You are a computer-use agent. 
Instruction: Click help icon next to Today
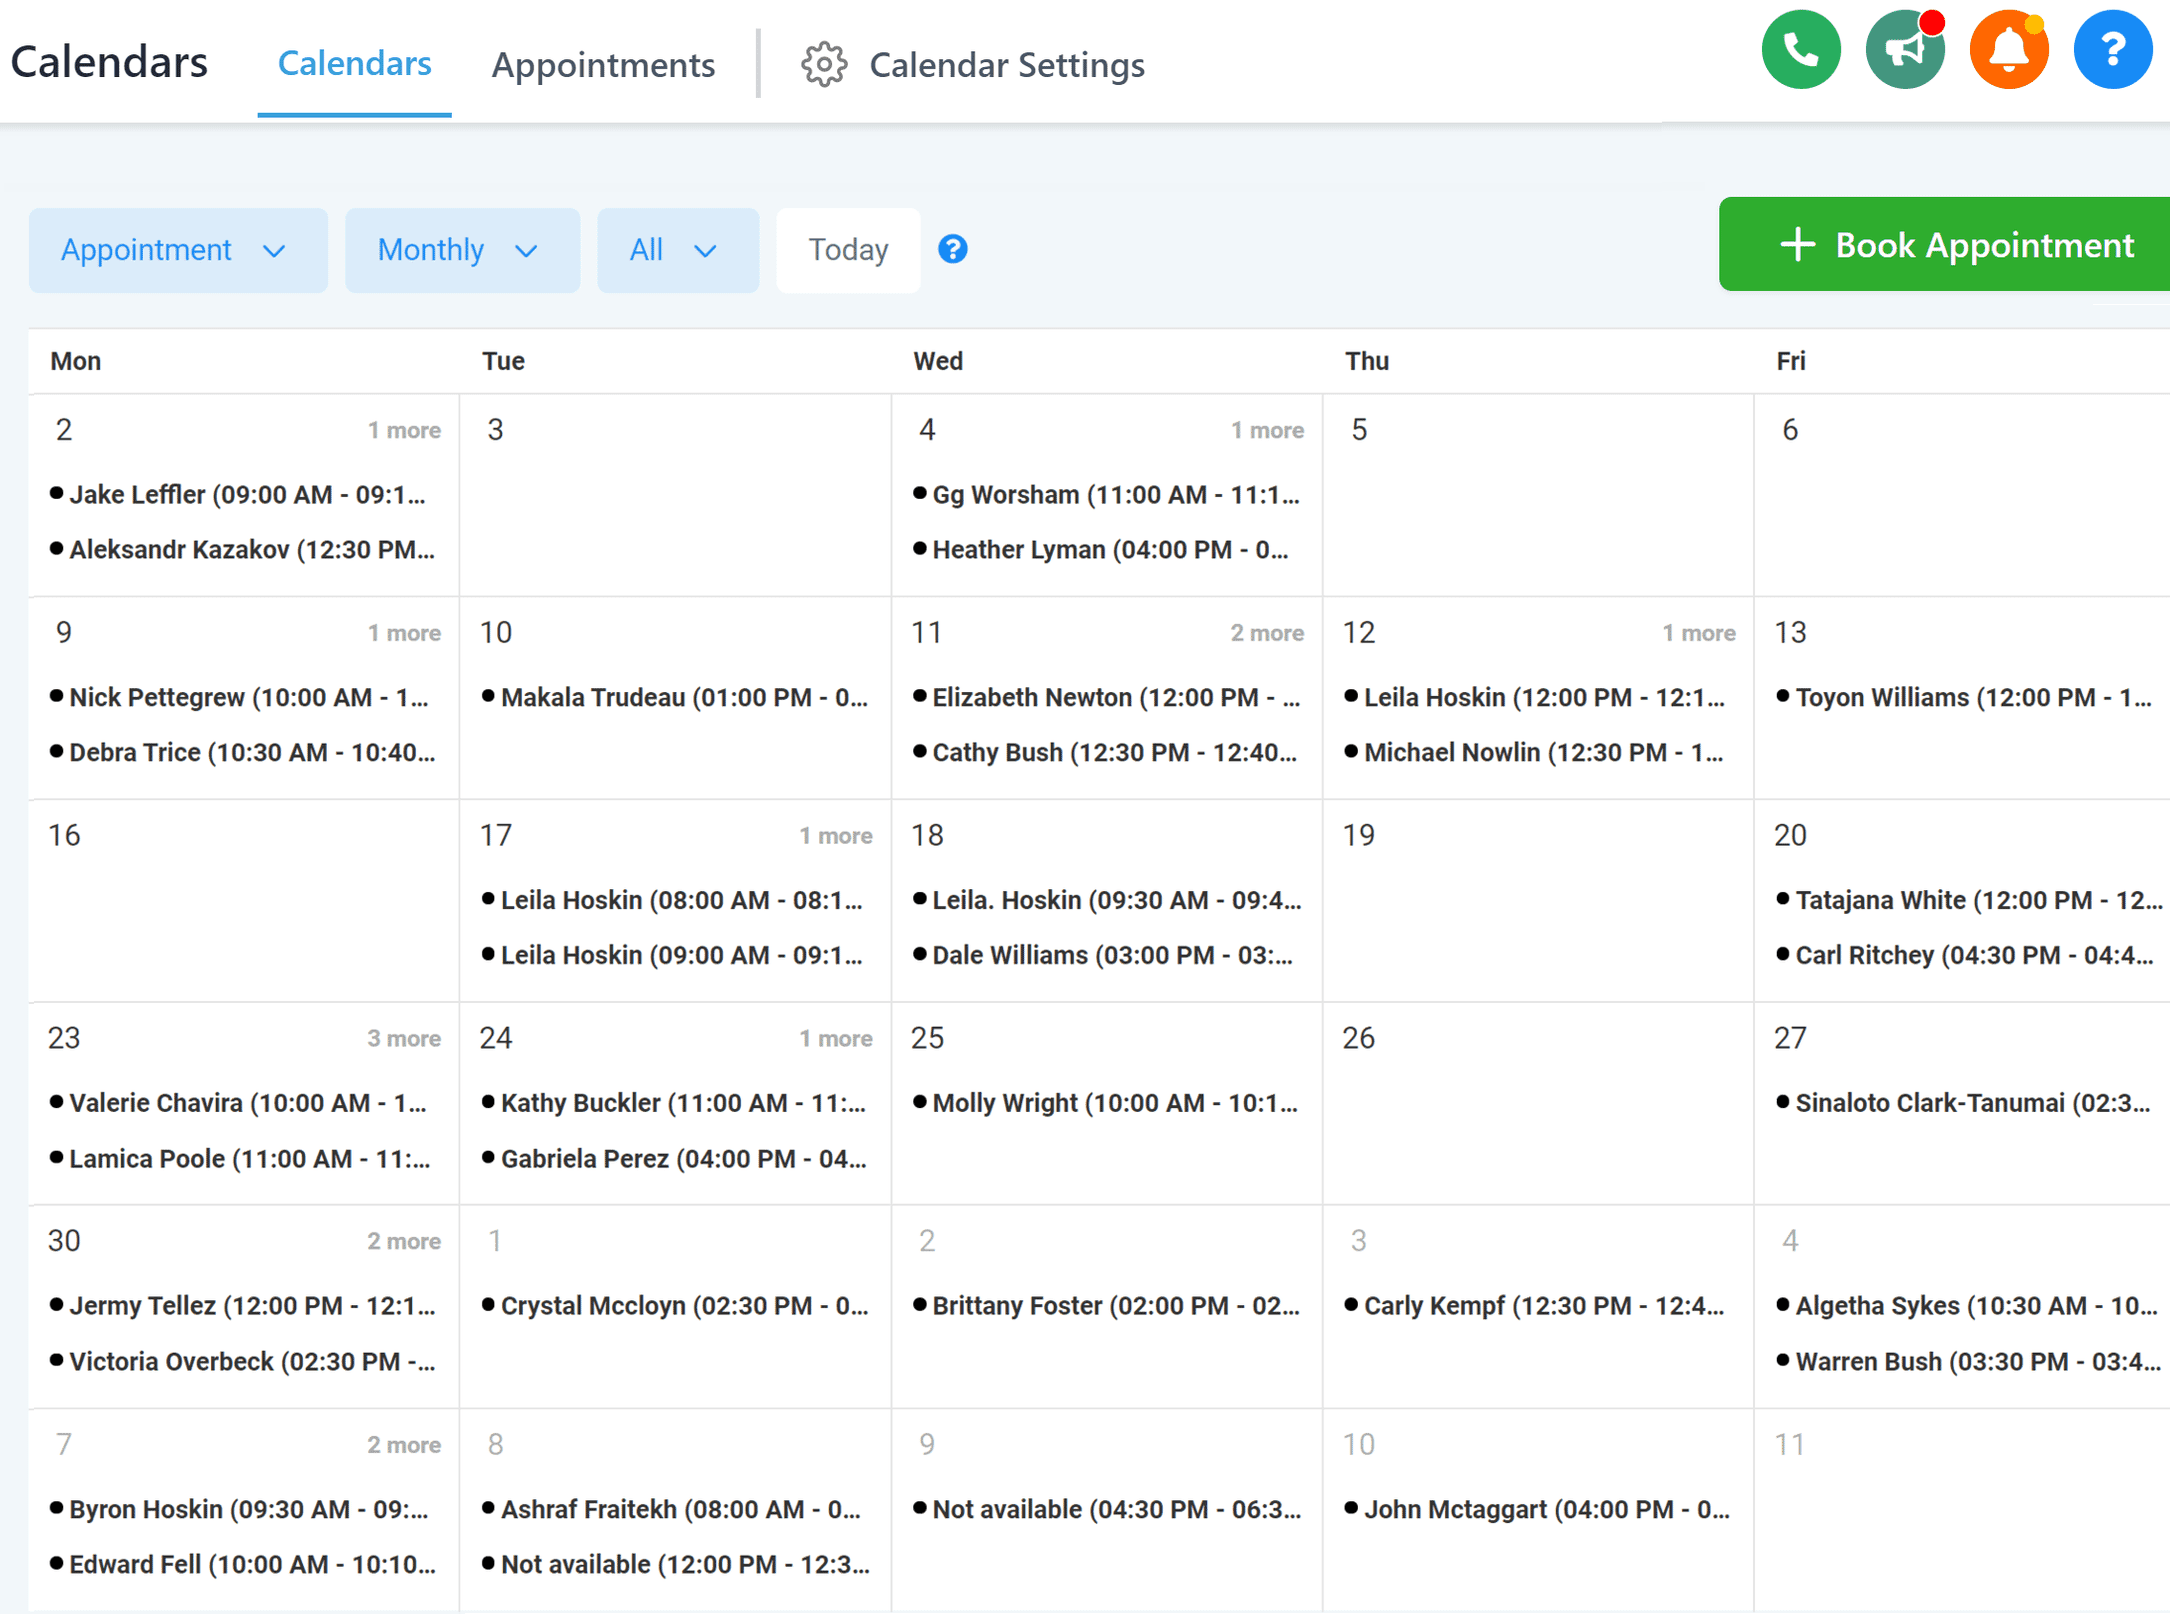pyautogui.click(x=952, y=249)
